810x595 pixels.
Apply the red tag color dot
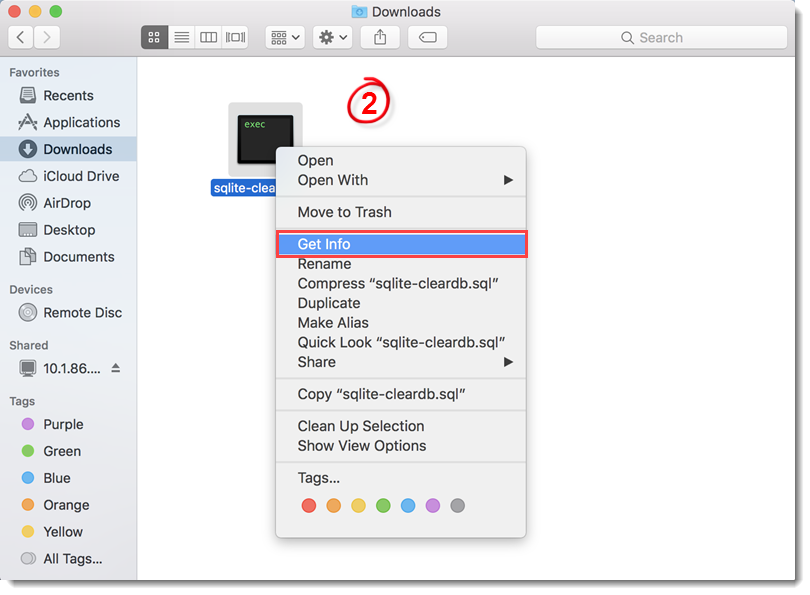pos(309,506)
